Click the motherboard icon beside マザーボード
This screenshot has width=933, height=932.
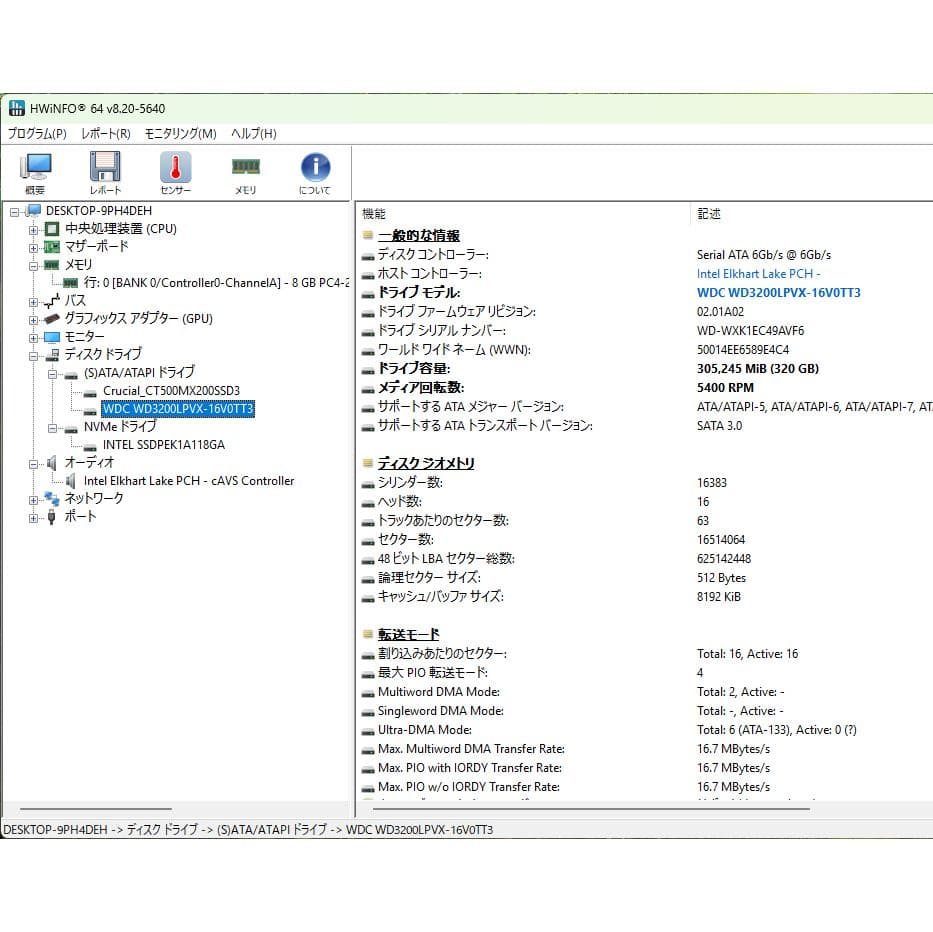(x=51, y=247)
